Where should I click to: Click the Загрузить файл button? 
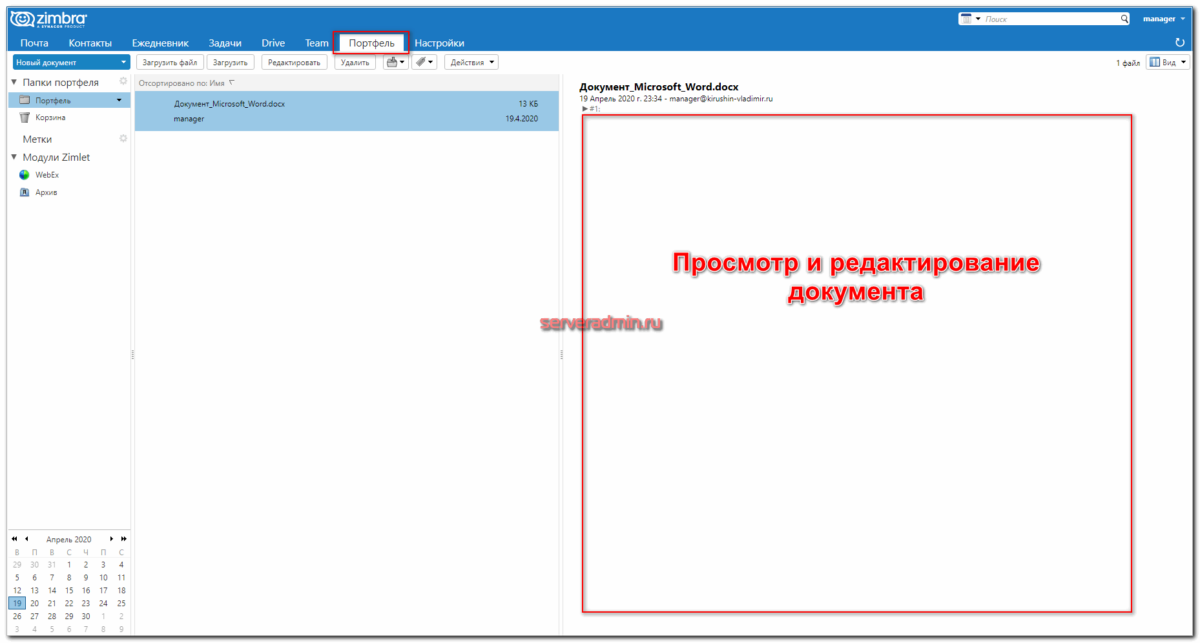tap(170, 62)
